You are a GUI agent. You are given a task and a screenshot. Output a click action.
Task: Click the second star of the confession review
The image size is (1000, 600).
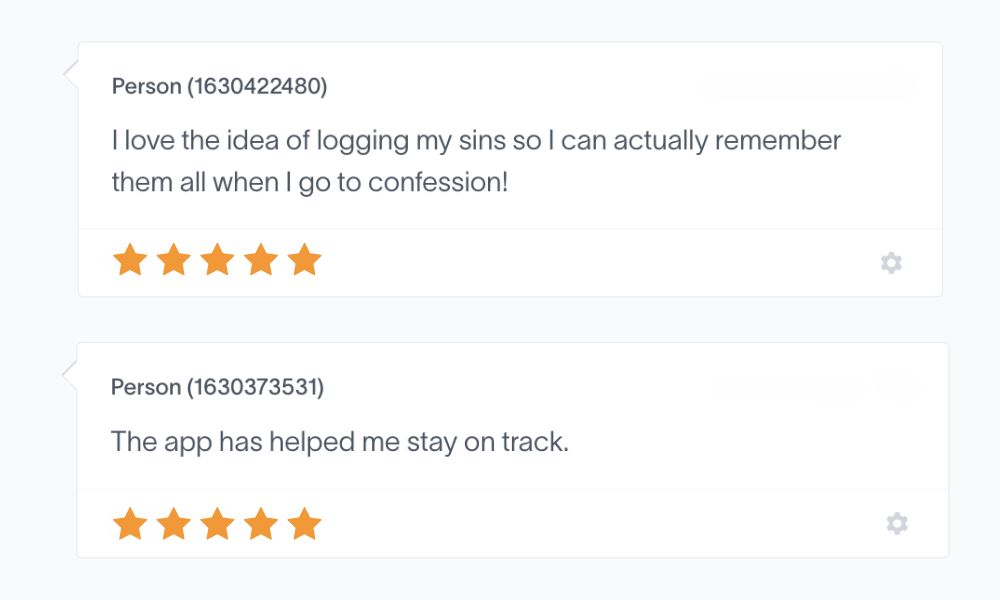[x=173, y=259]
